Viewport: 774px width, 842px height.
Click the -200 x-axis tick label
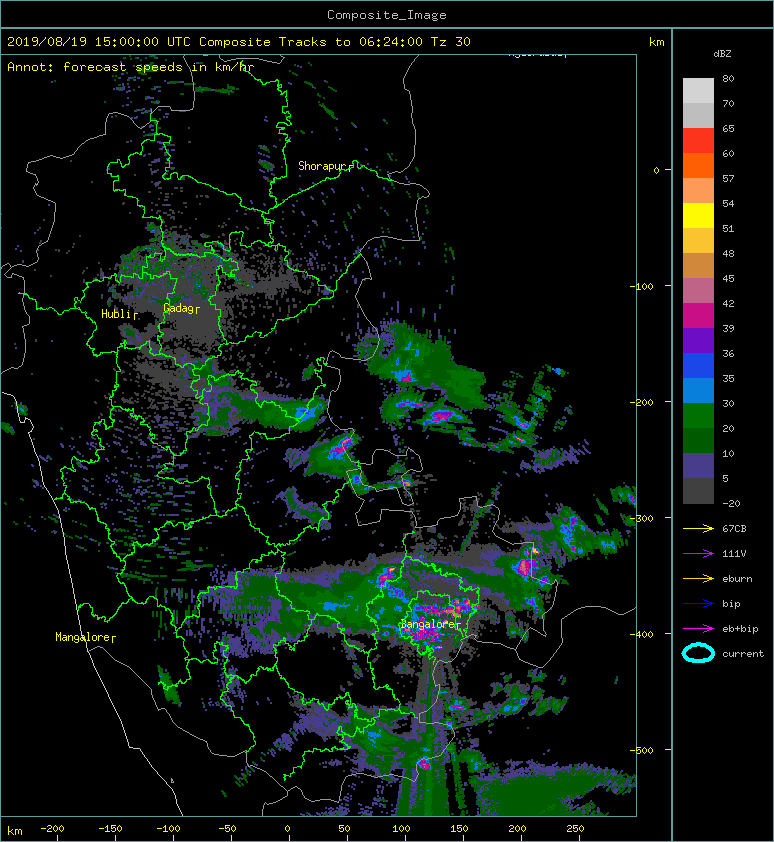point(53,829)
